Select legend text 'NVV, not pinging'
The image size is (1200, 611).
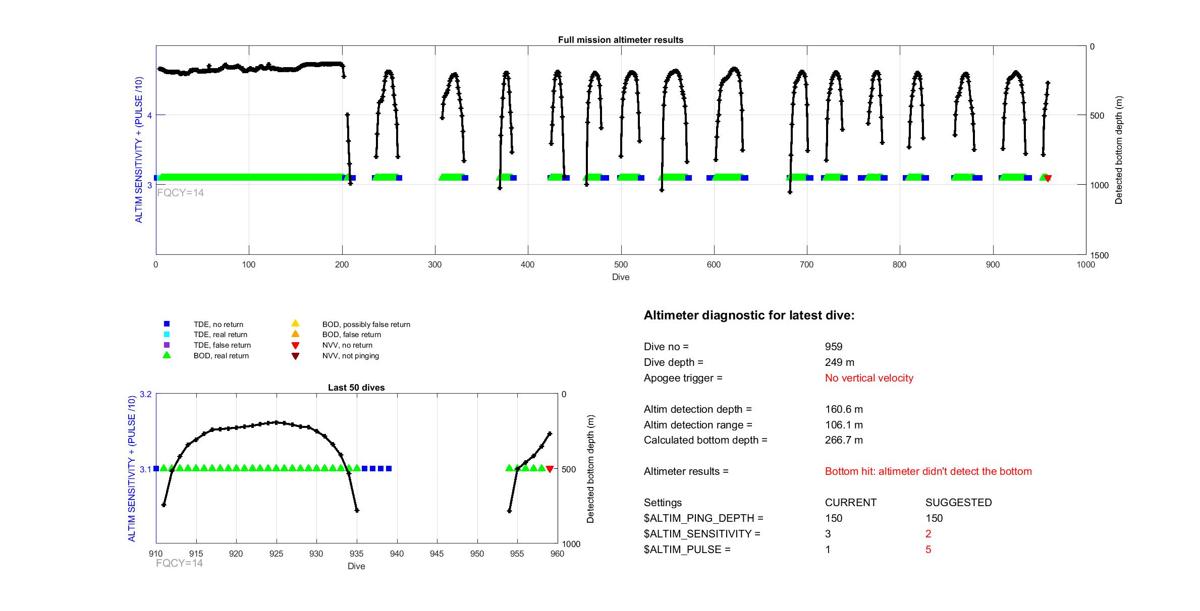(350, 356)
